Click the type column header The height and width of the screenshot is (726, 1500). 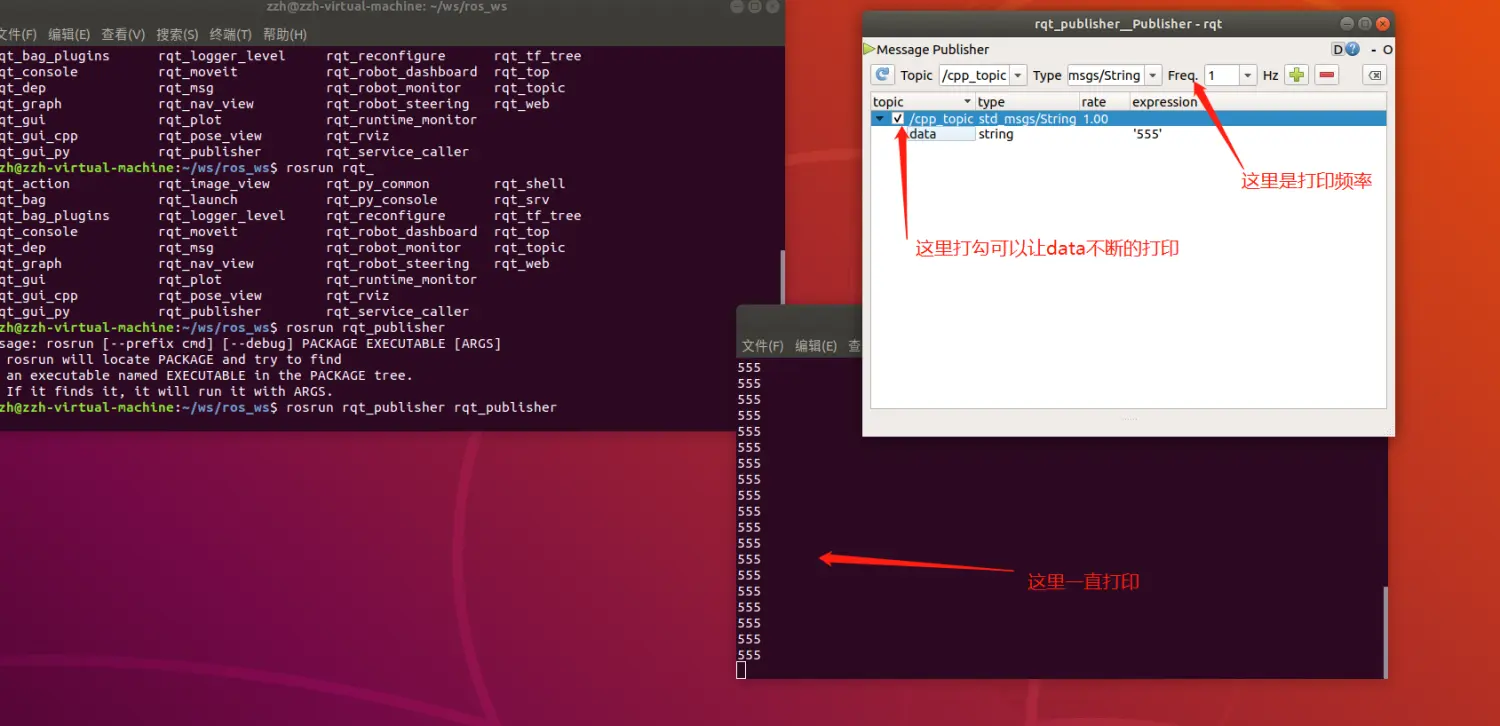coord(1027,102)
